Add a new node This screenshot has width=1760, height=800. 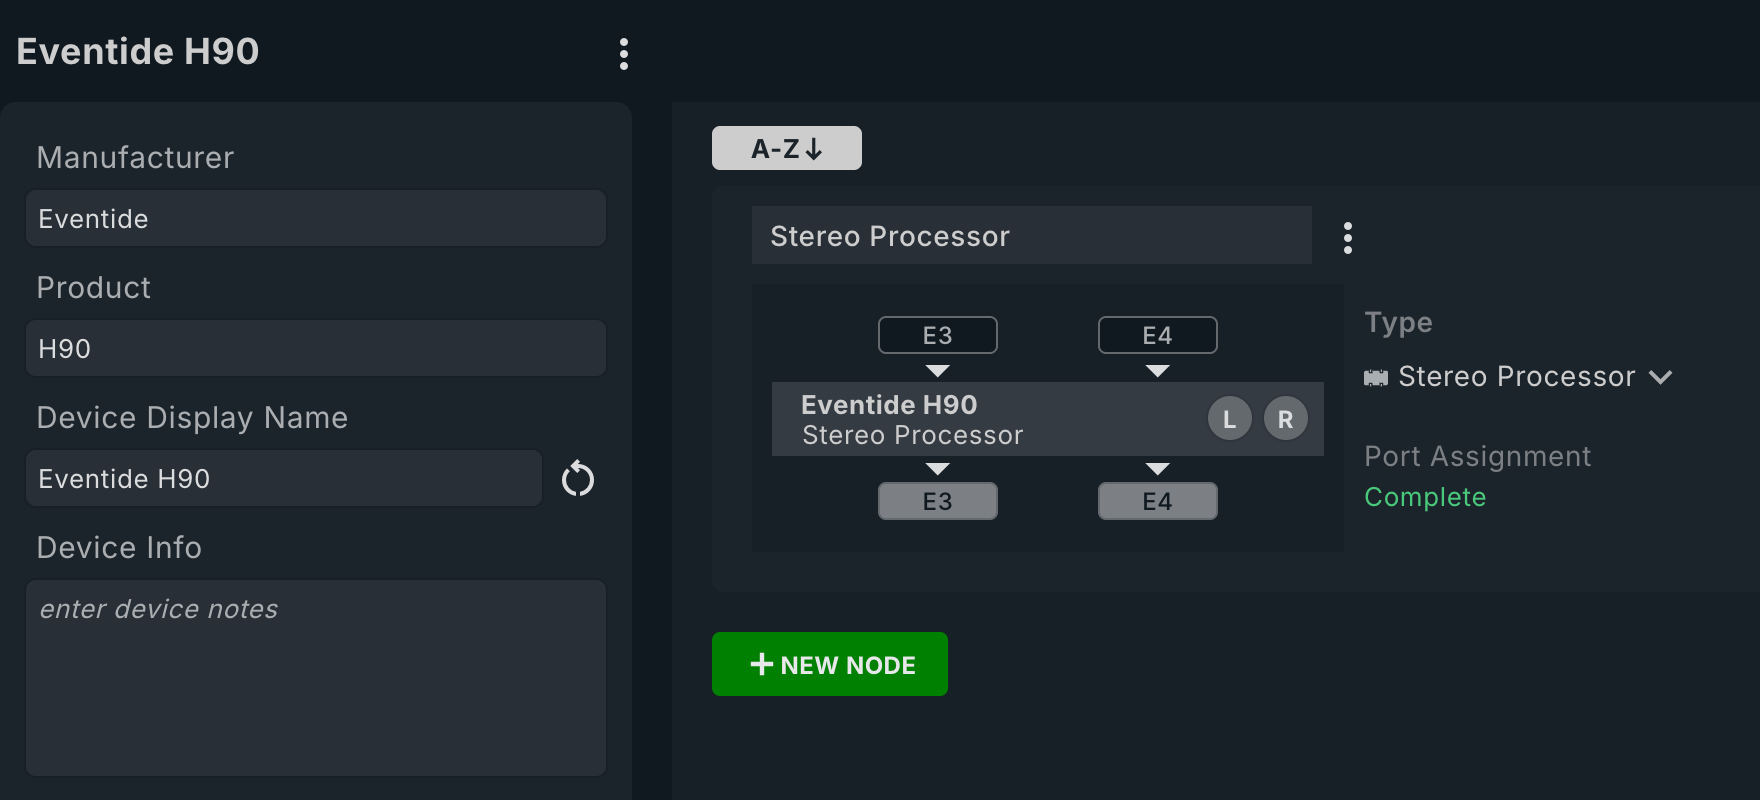click(x=830, y=664)
